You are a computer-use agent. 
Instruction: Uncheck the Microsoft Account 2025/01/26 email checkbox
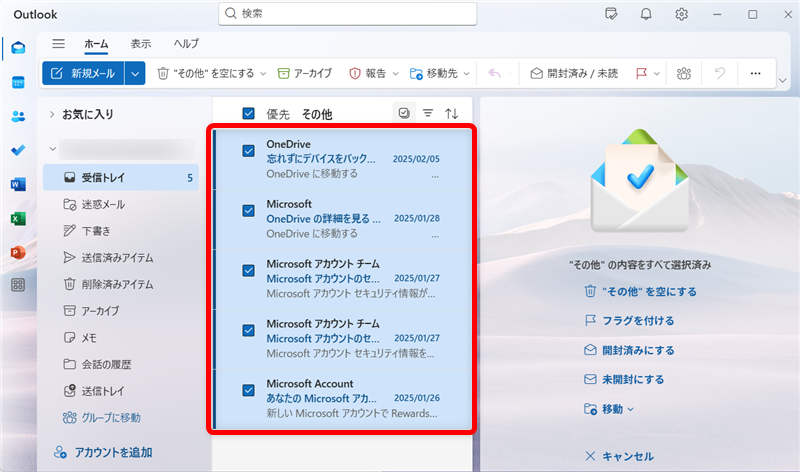[249, 390]
